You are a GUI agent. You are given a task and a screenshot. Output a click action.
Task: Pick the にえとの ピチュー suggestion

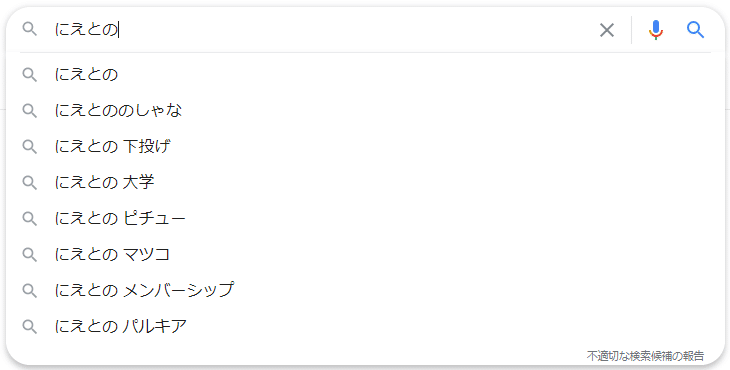pyautogui.click(x=365, y=218)
